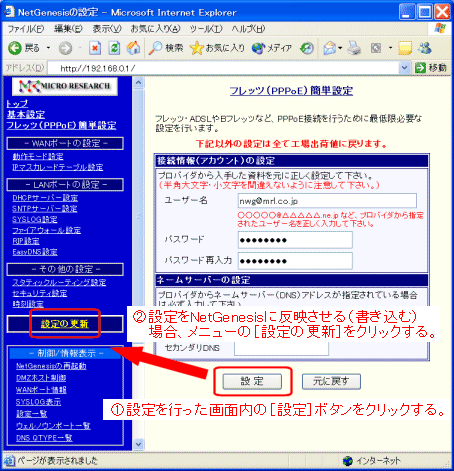Click the 設定の更新 link in sidebar
The width and height of the screenshot is (454, 471).
[64, 324]
